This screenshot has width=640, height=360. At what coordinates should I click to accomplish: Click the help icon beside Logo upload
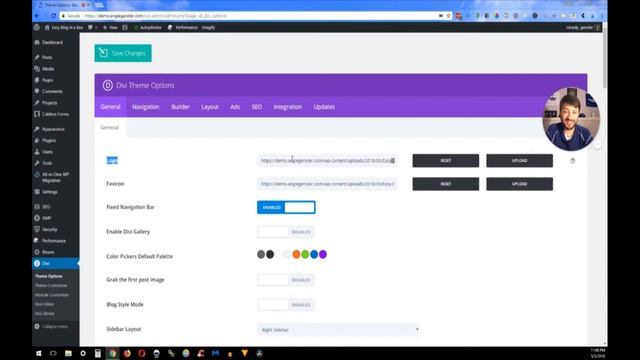point(573,161)
